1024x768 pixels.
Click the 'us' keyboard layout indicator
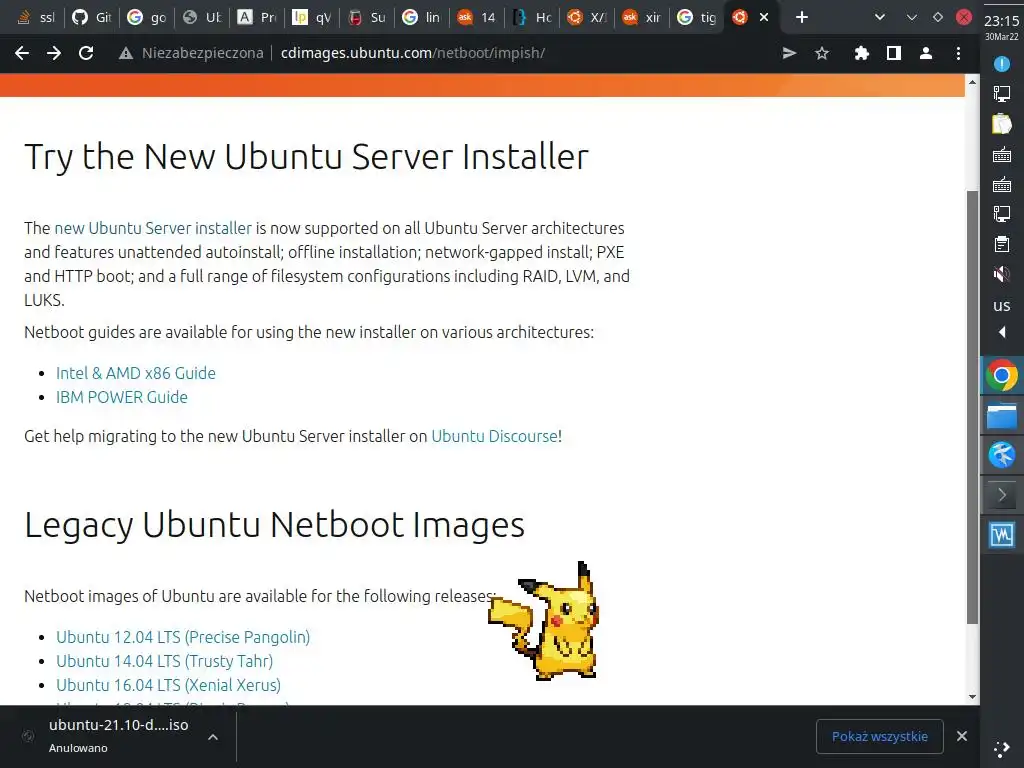(x=1002, y=305)
